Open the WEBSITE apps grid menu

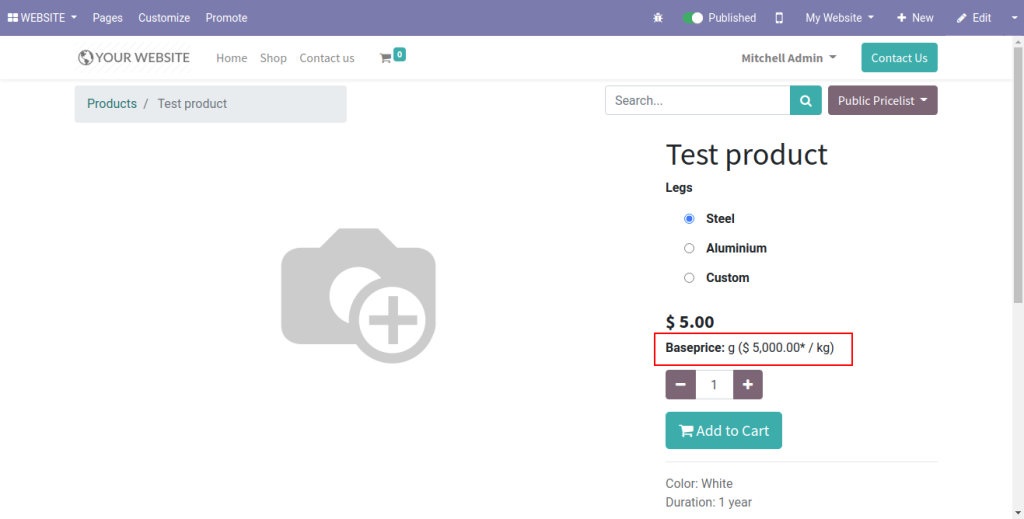[42, 18]
